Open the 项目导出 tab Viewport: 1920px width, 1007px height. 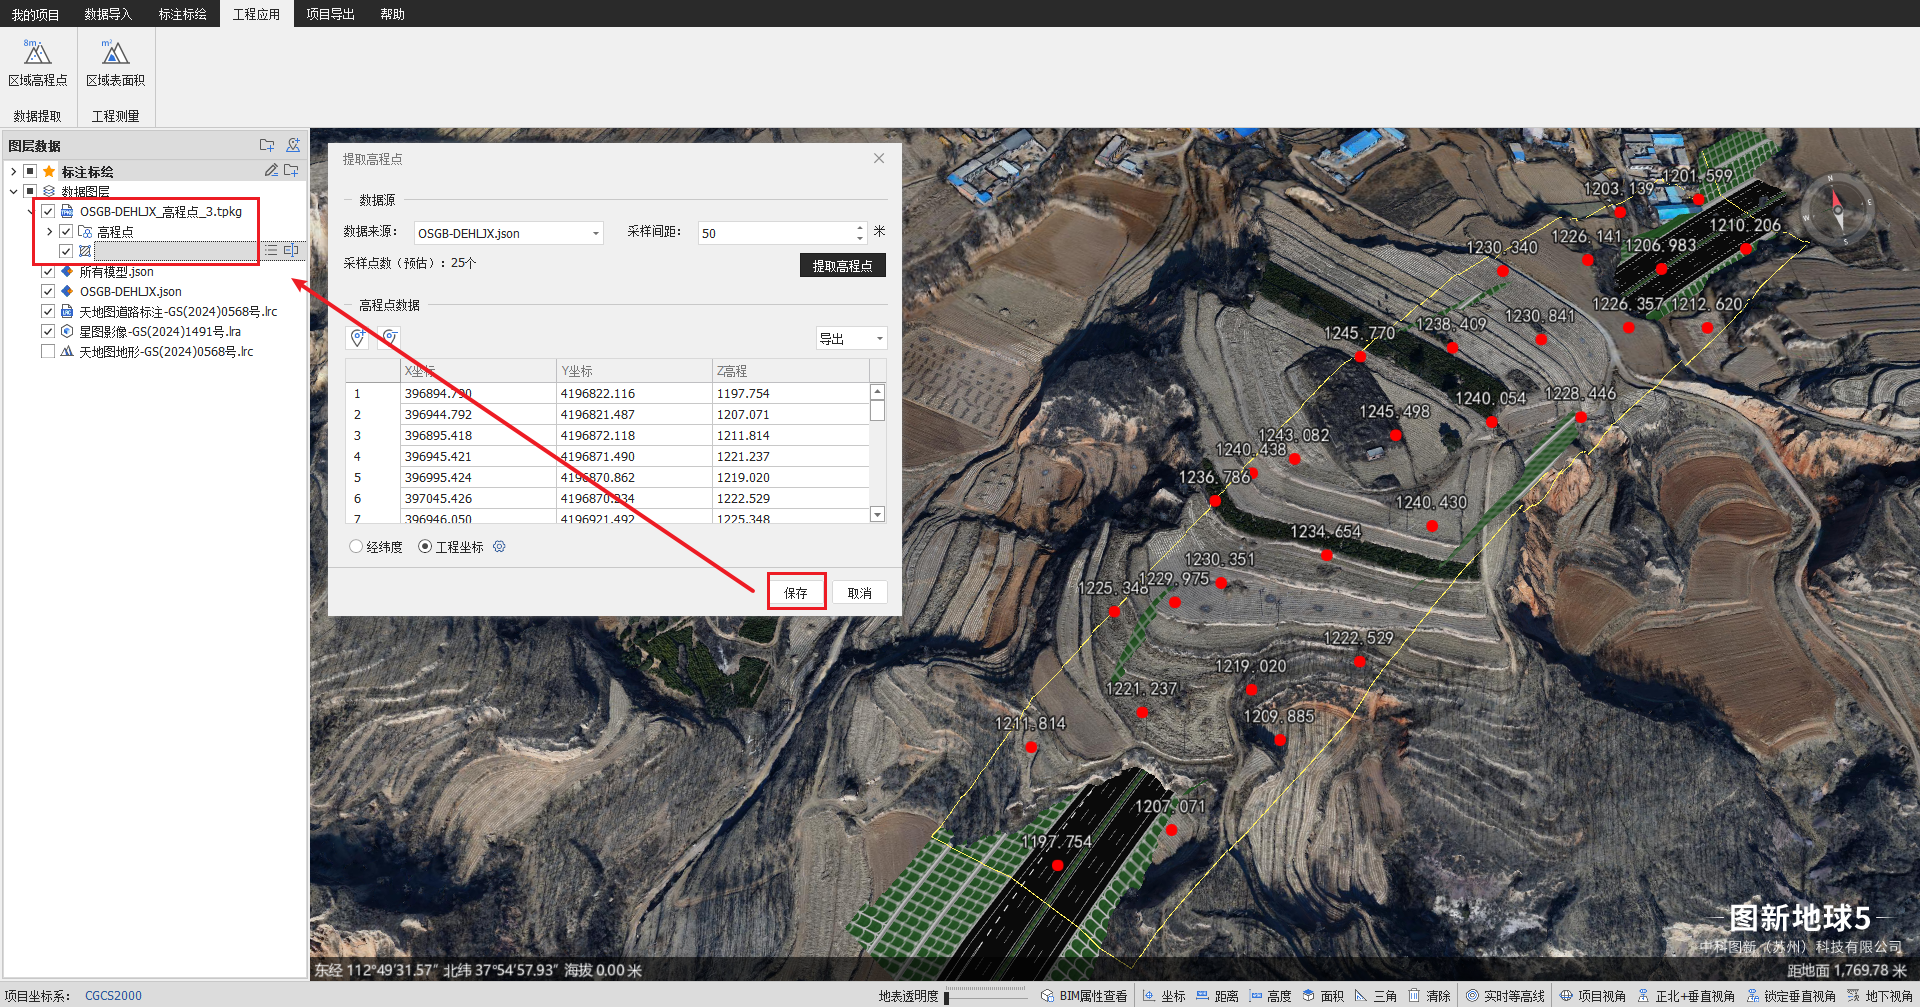point(330,14)
